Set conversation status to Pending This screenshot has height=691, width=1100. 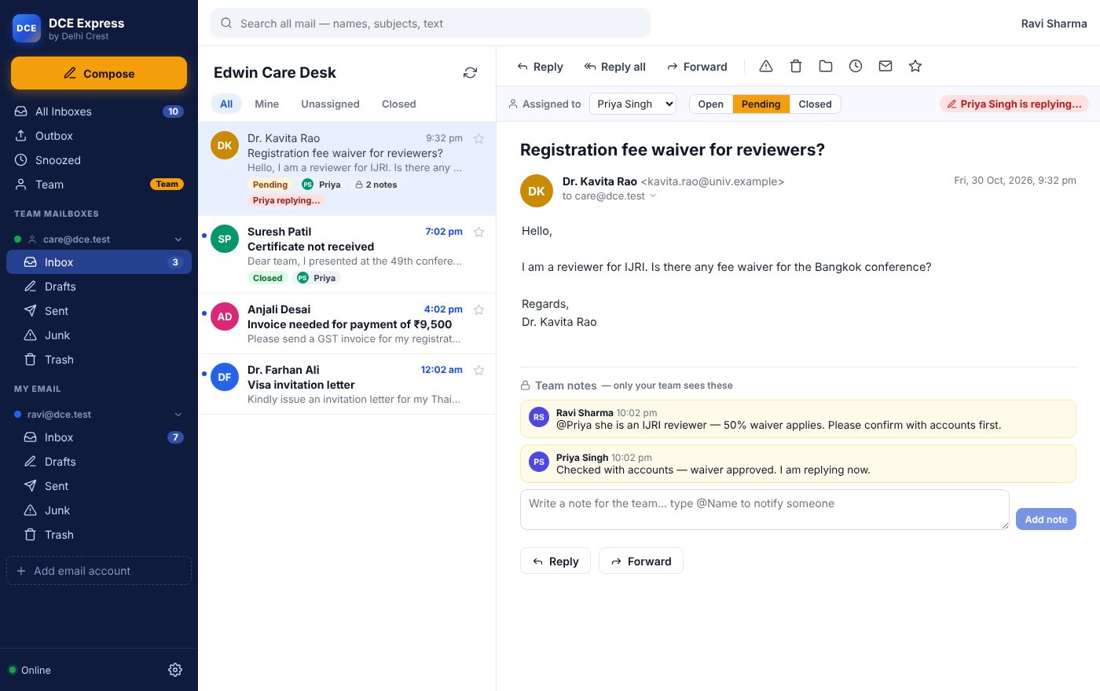pos(760,104)
